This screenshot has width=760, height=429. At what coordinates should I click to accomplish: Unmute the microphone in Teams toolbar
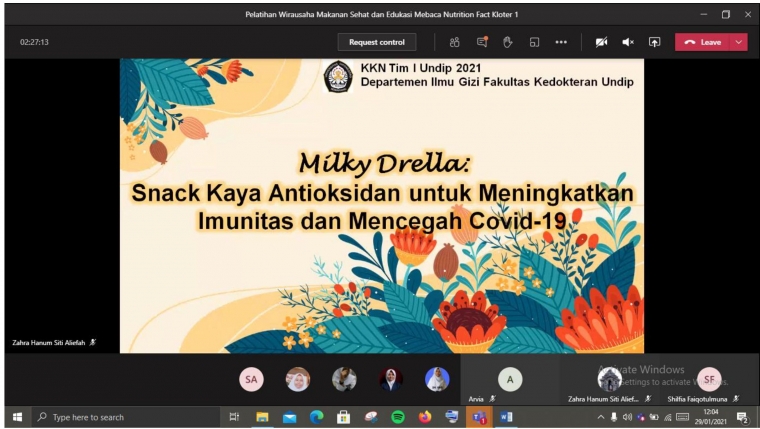pyautogui.click(x=628, y=42)
